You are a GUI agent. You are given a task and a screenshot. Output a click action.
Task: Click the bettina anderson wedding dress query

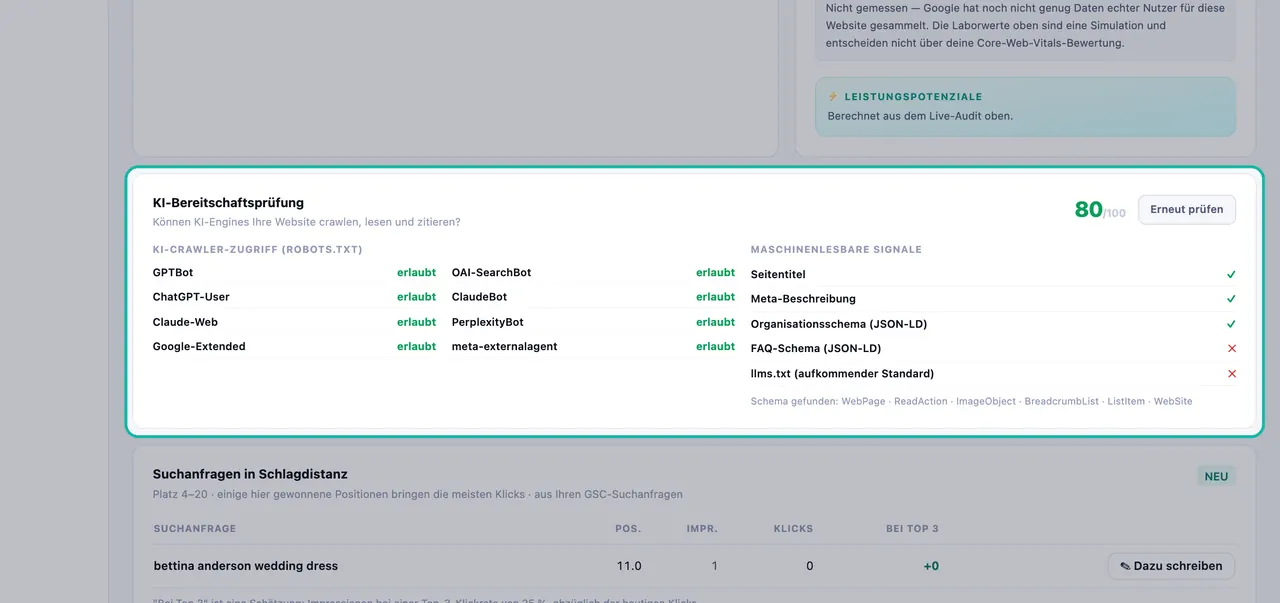click(x=246, y=566)
